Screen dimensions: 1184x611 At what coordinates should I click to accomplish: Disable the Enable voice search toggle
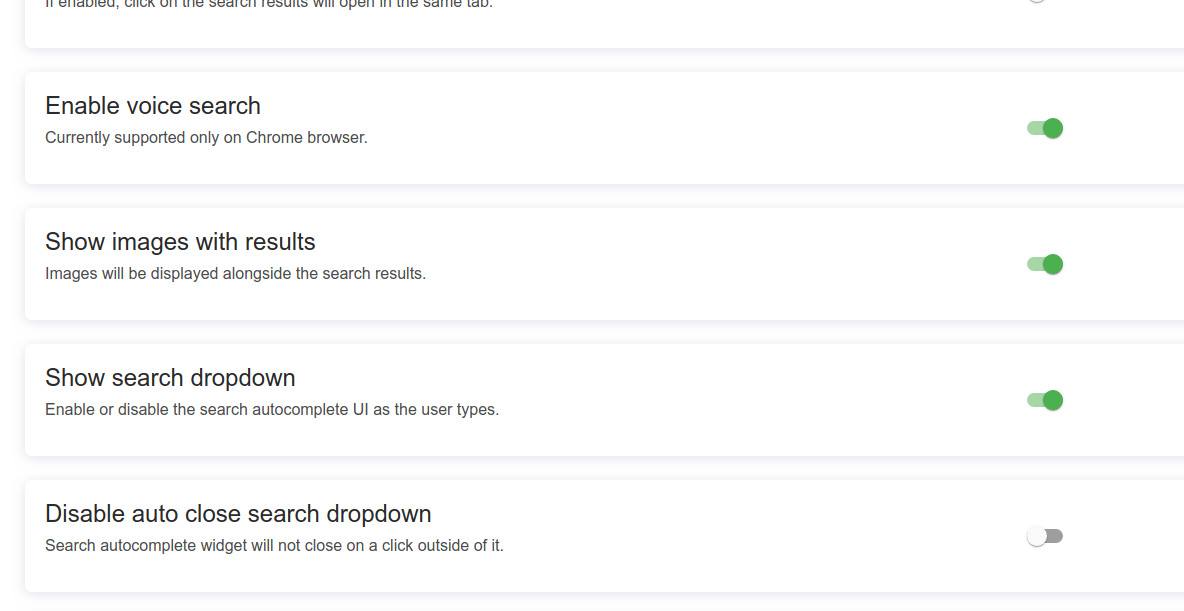click(1044, 128)
